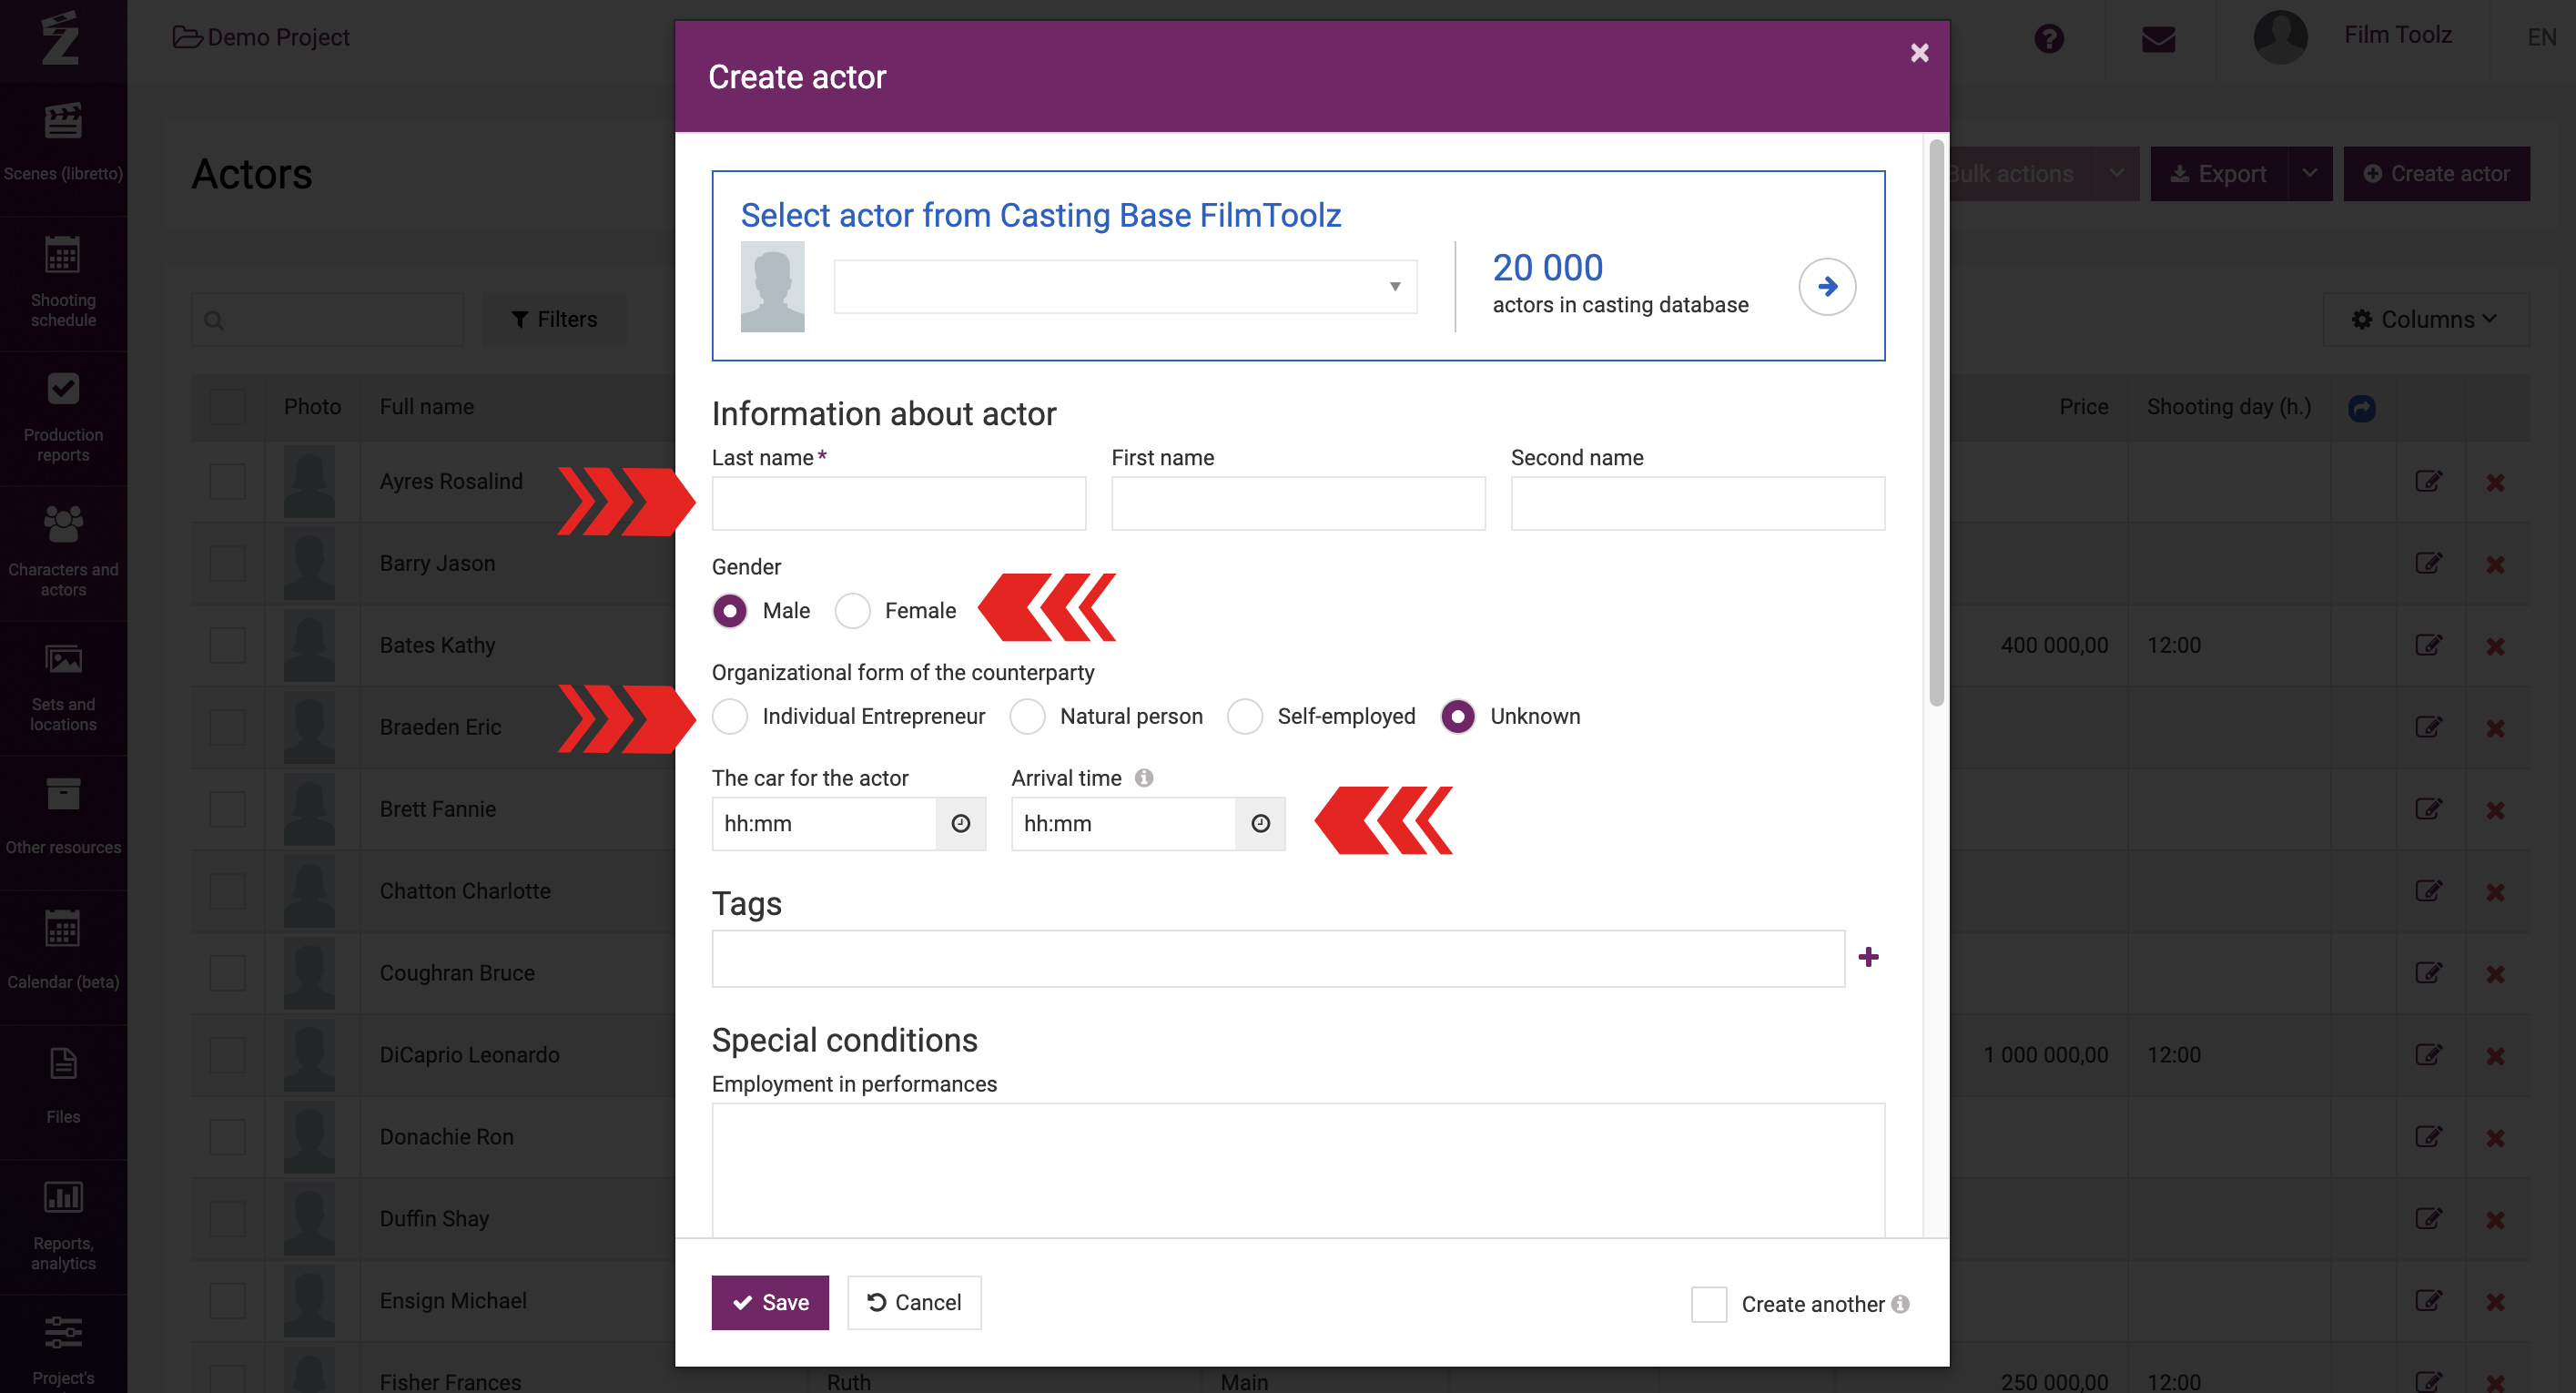The width and height of the screenshot is (2576, 1393).
Task: Open Production reports in sidebar
Action: click(63, 418)
